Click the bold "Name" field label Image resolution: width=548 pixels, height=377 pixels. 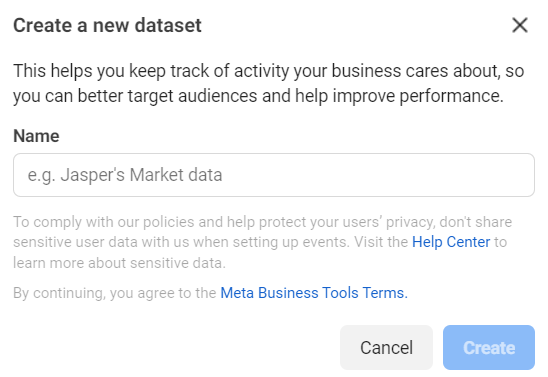point(36,136)
